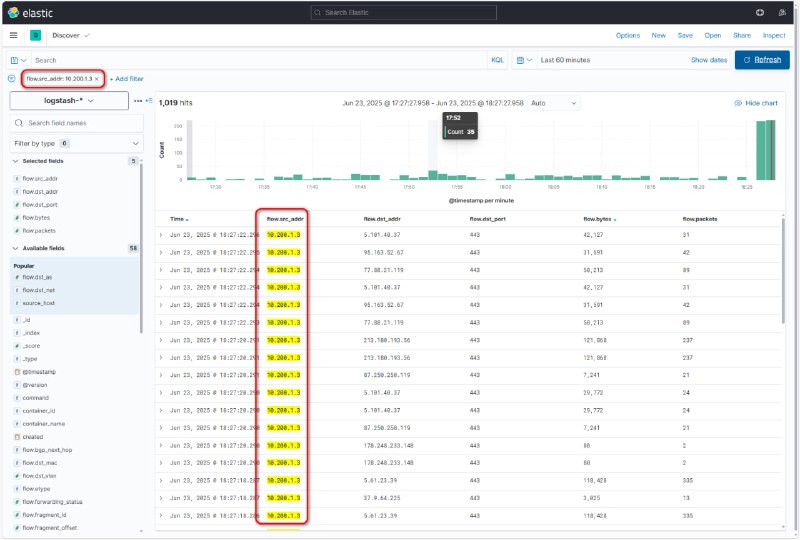Click the KQL Search query field

tap(259, 60)
